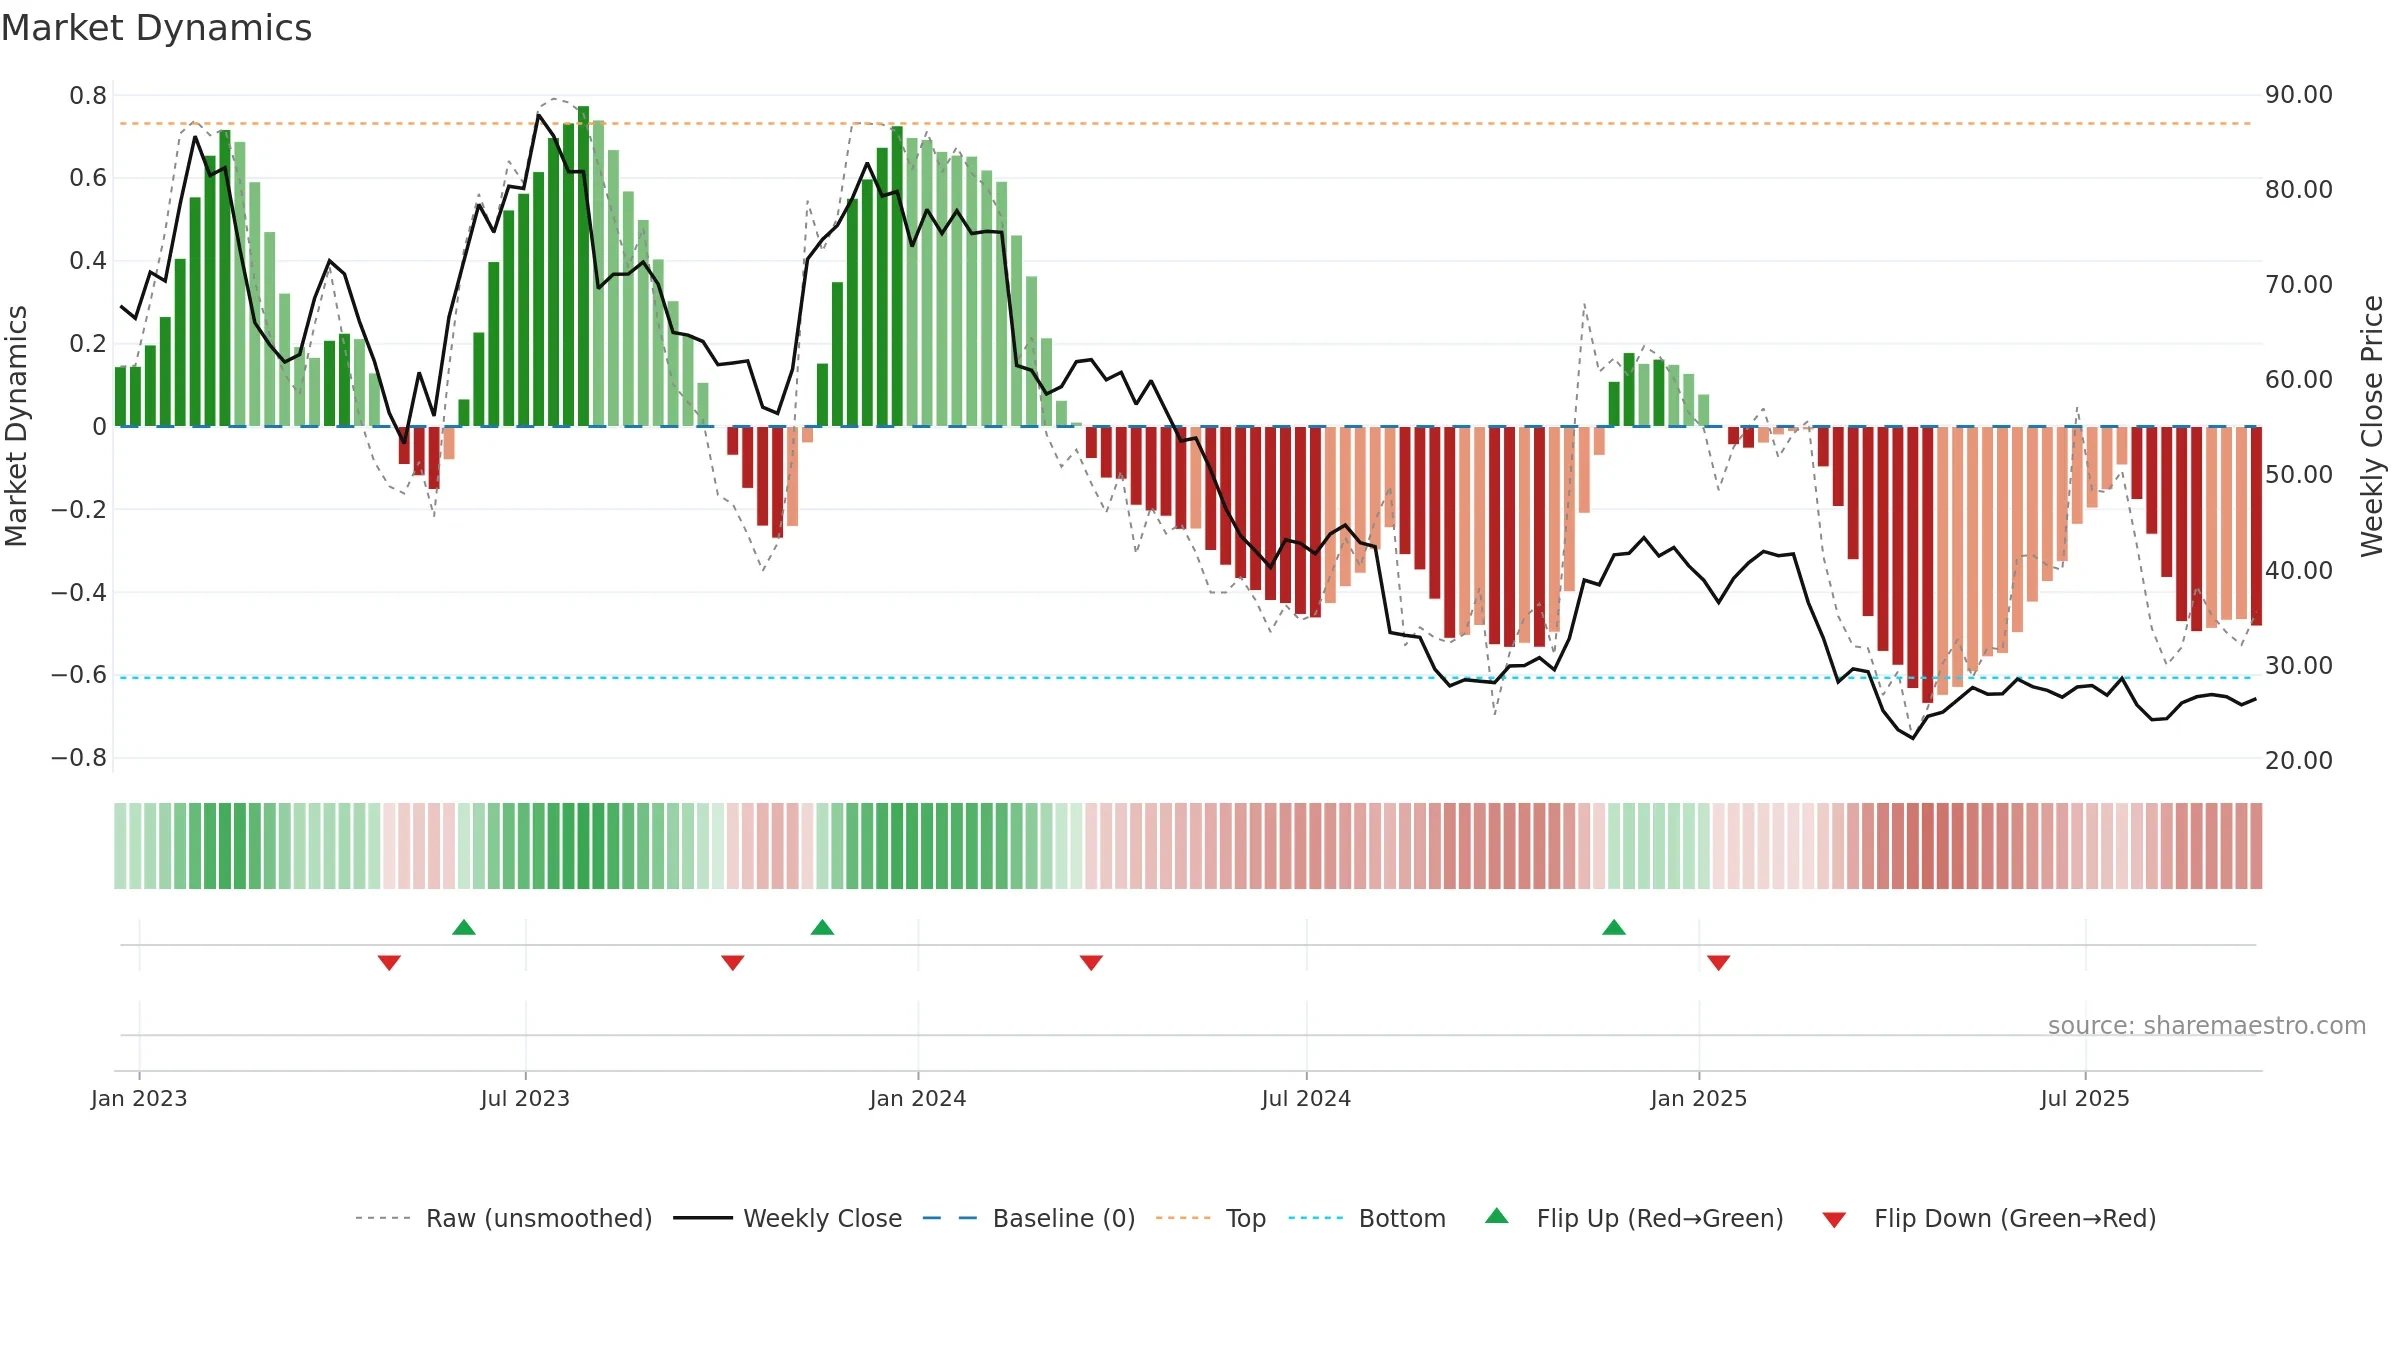This screenshot has height=1350, width=2400.
Task: Click the Bottom legend entry
Action: (1367, 1218)
